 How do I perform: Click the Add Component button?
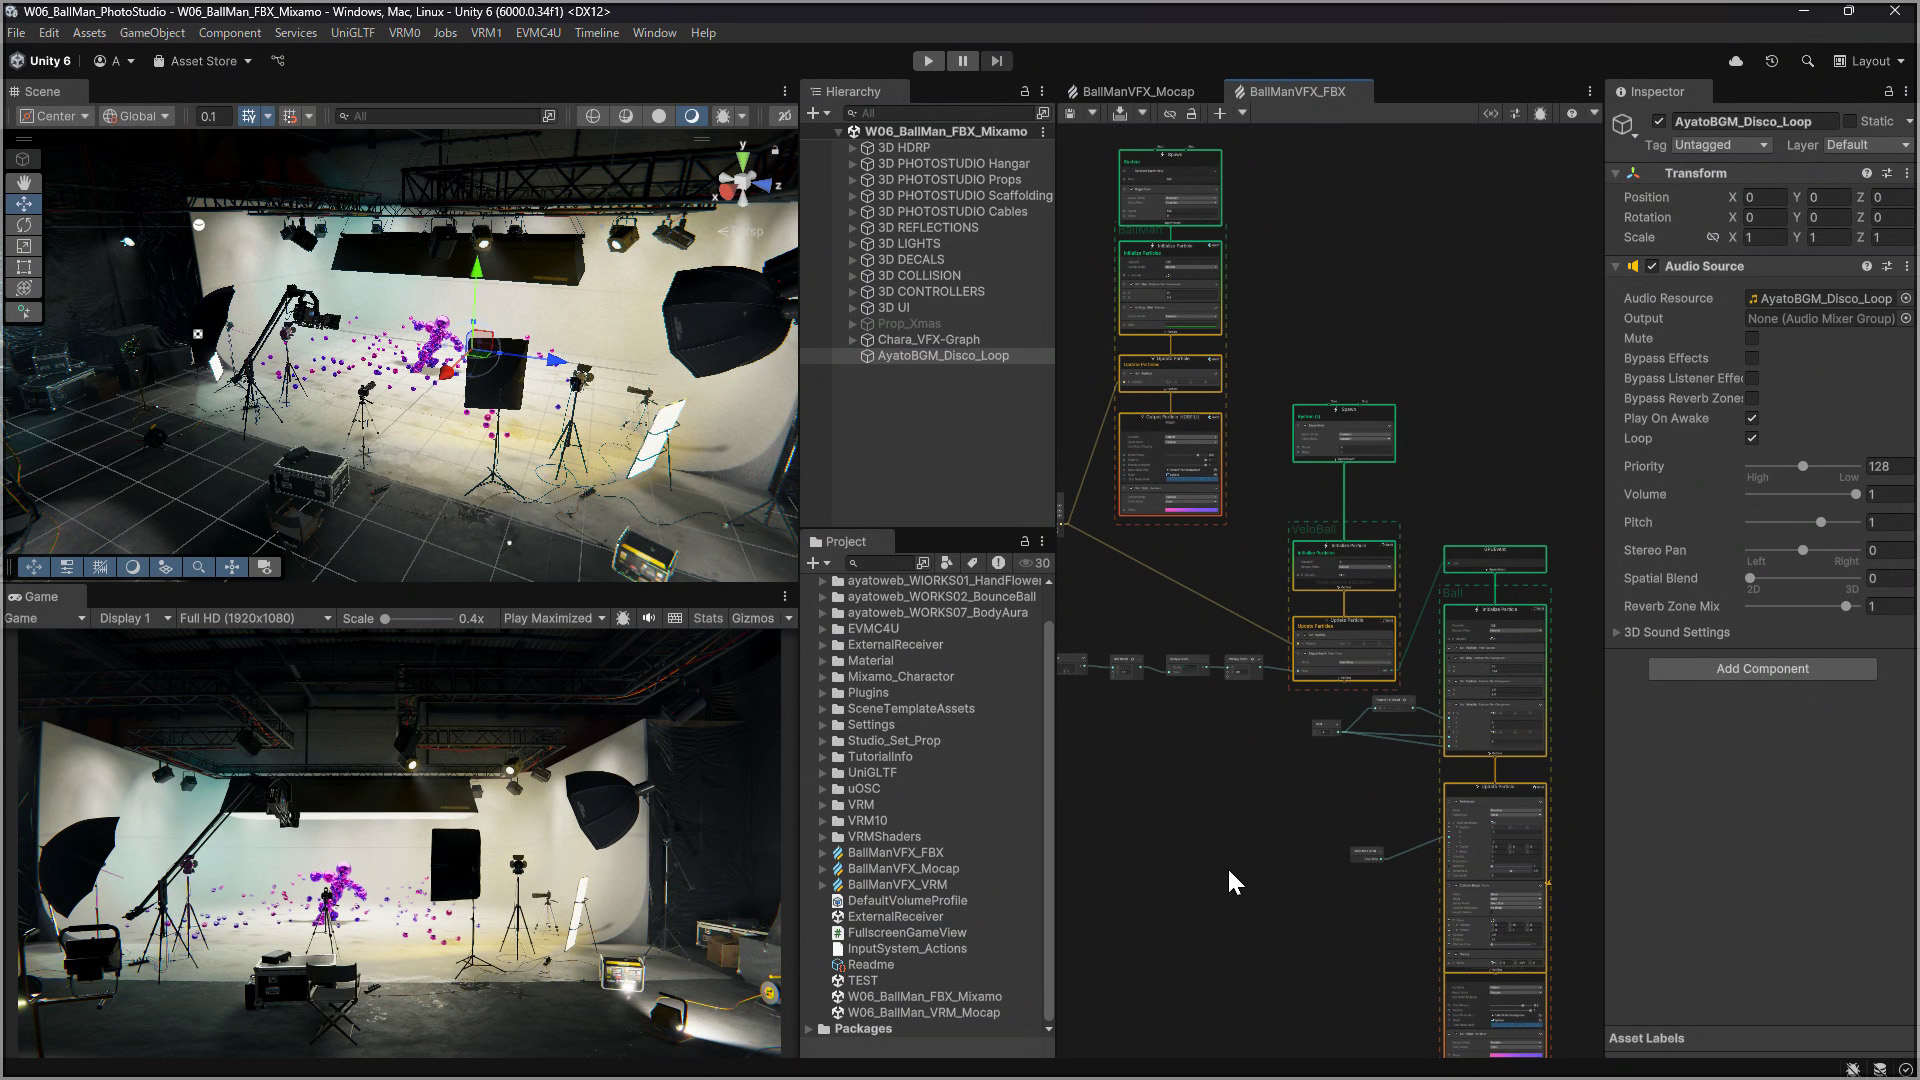[1762, 668]
